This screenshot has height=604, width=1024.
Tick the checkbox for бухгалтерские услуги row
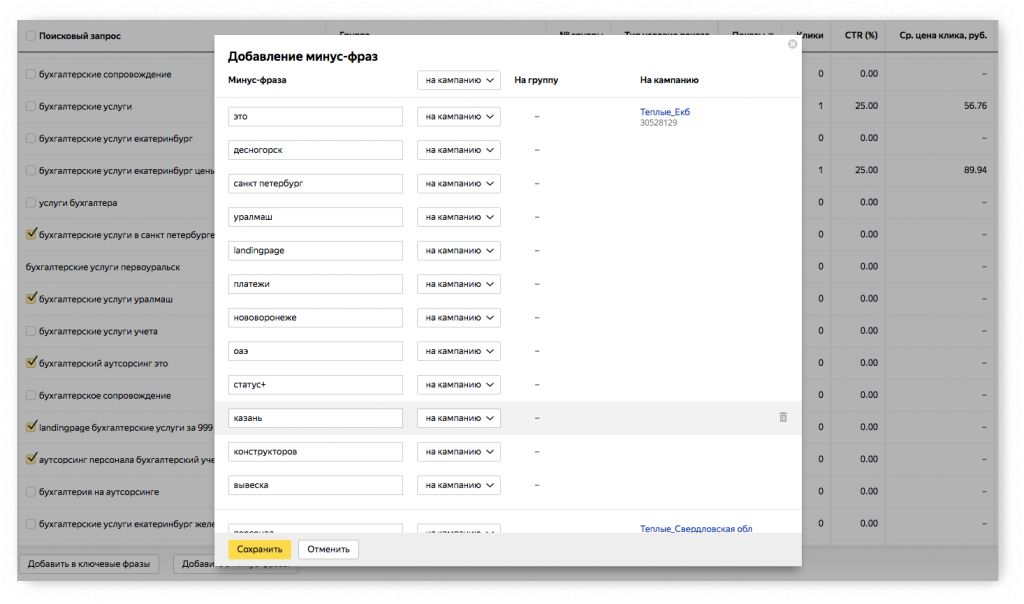[31, 106]
